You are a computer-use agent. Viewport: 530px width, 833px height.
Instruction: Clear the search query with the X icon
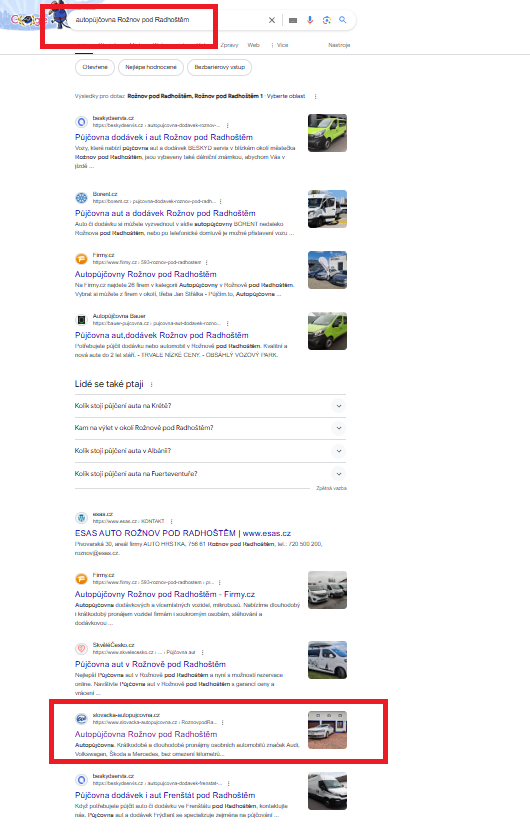point(271,20)
